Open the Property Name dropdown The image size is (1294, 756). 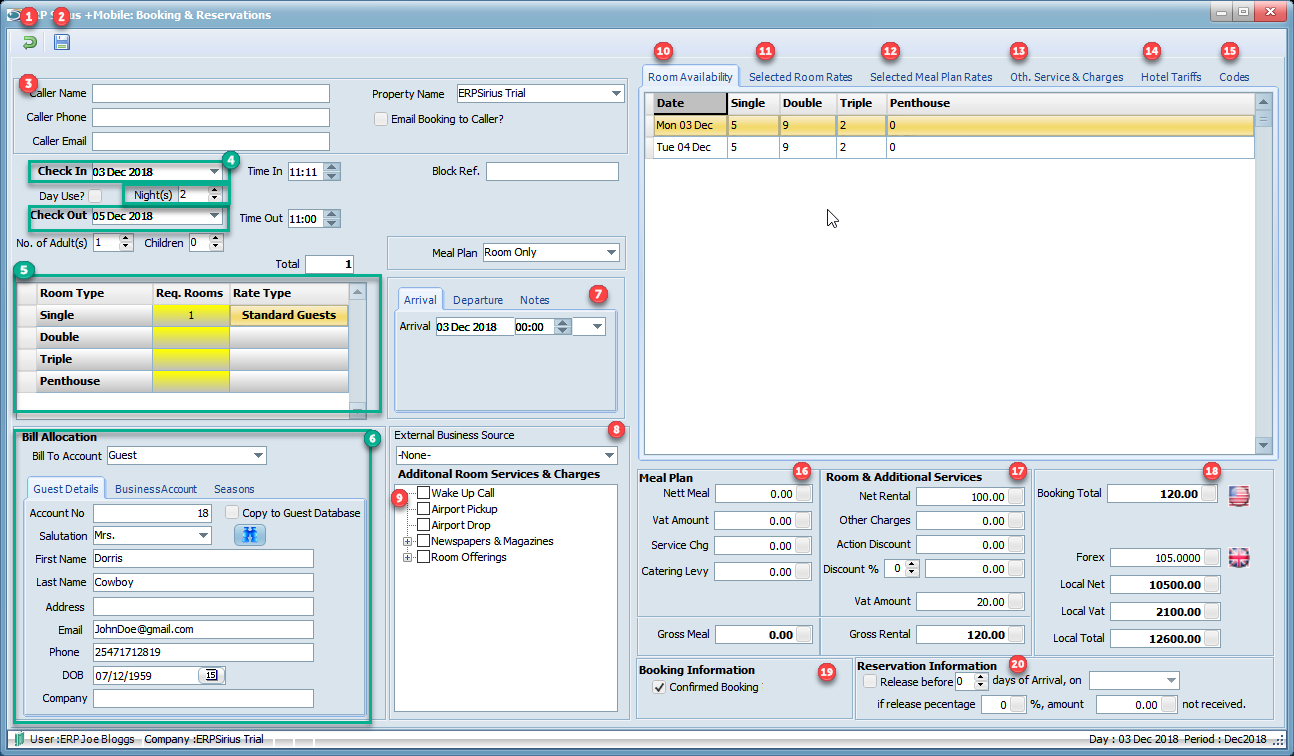(x=615, y=93)
